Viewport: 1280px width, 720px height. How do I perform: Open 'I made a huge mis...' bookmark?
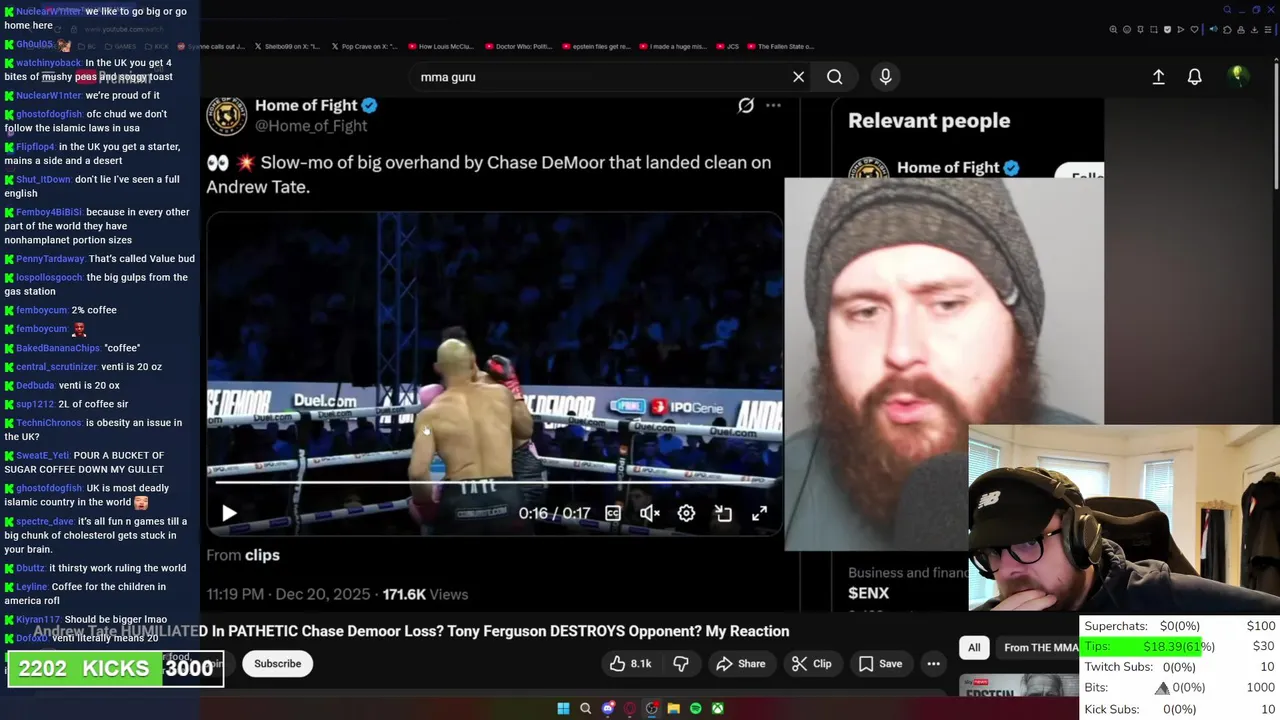coord(671,46)
